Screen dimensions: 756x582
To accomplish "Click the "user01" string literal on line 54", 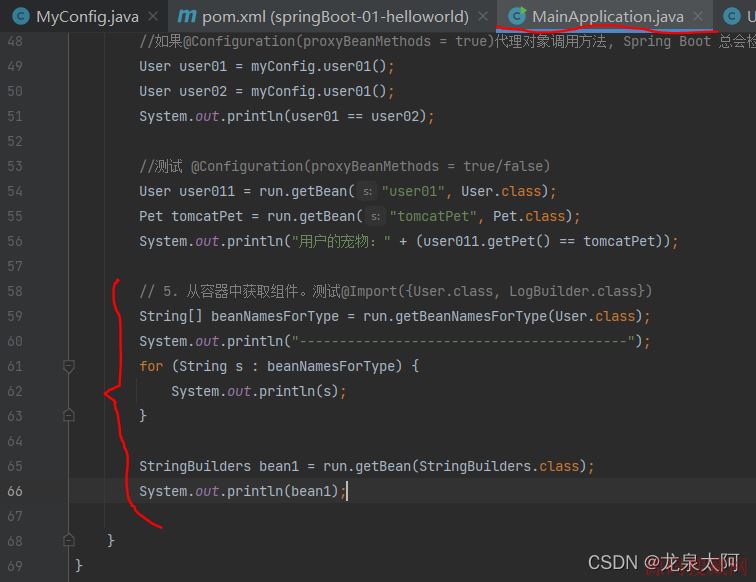I will (413, 191).
